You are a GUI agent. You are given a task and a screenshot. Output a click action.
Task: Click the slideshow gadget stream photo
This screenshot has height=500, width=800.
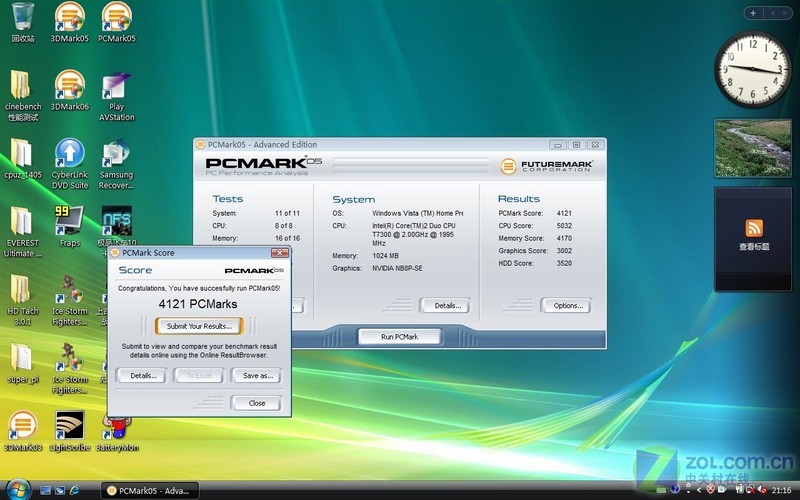click(x=753, y=148)
